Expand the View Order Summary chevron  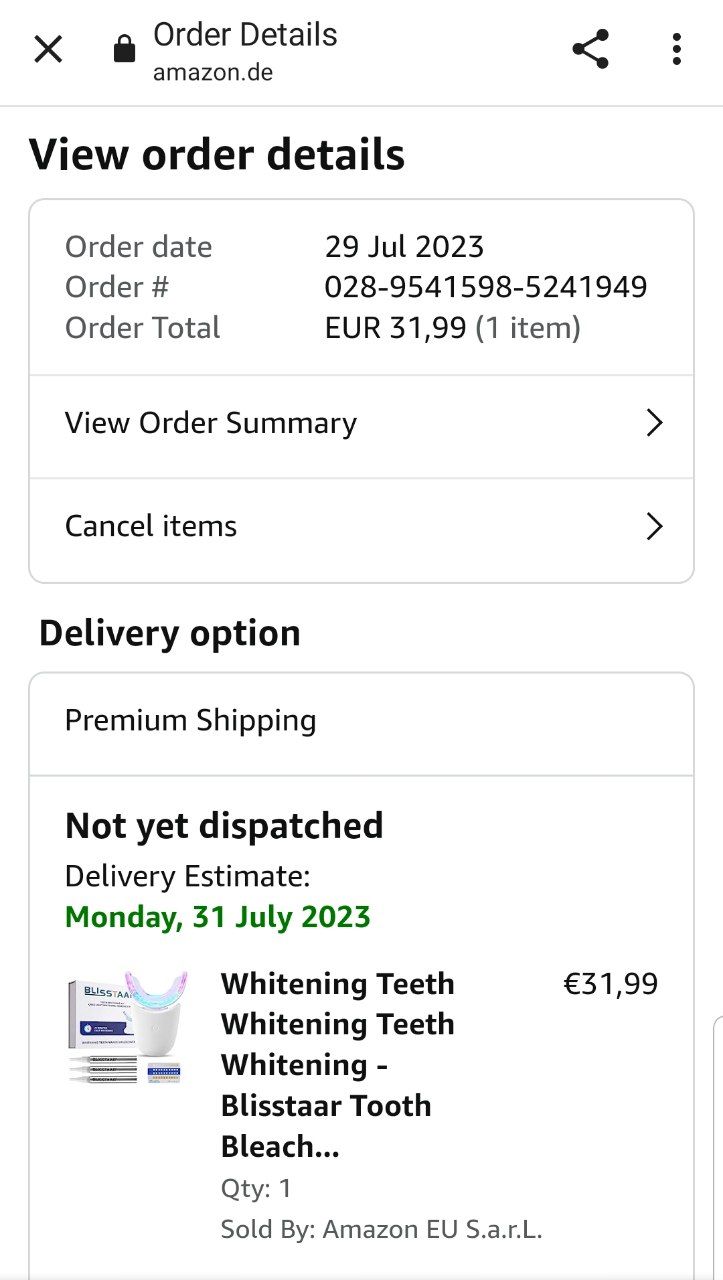[654, 423]
